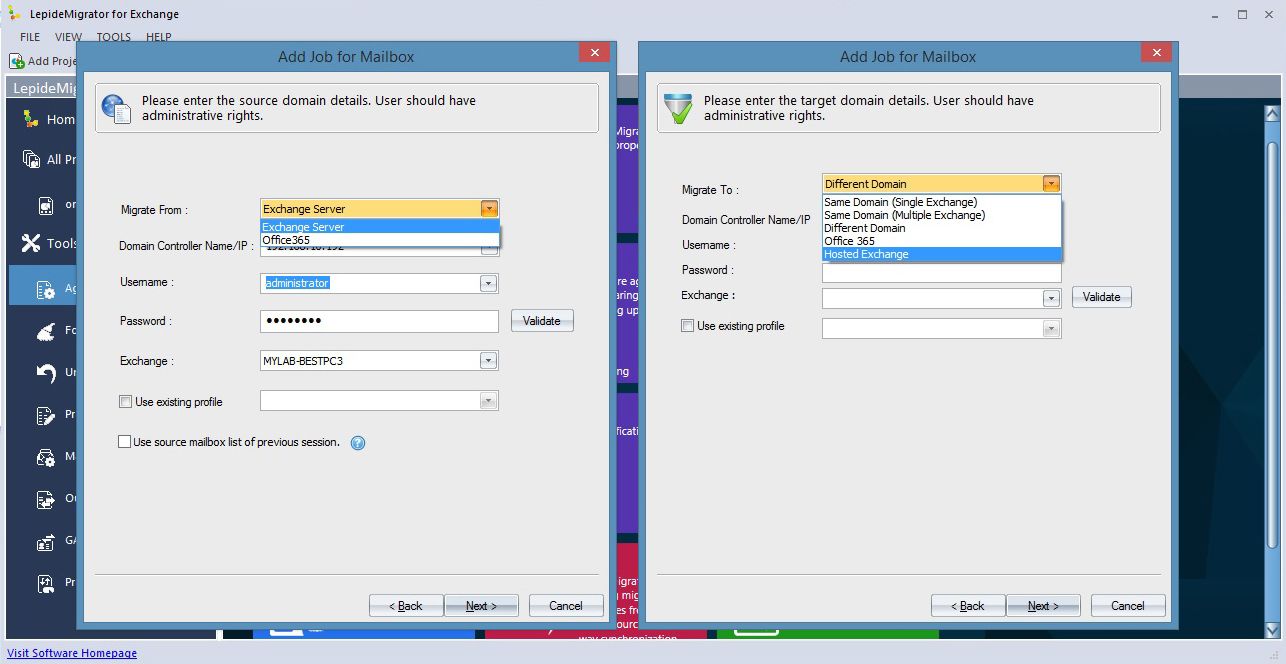1286x664 pixels.
Task: Open the Migrate To dropdown arrow
Action: click(1050, 184)
